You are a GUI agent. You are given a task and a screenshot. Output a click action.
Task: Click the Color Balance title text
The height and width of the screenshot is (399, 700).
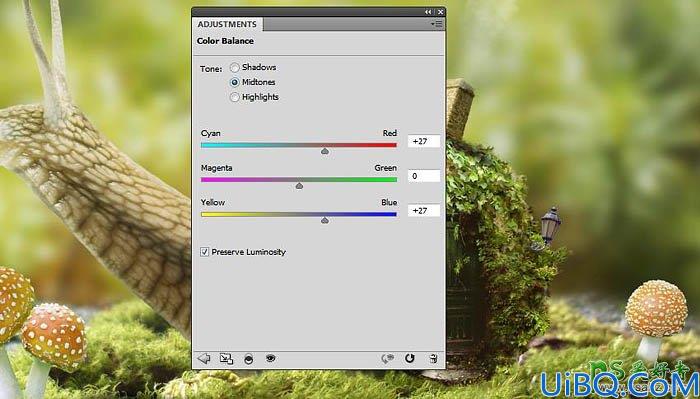(x=225, y=41)
